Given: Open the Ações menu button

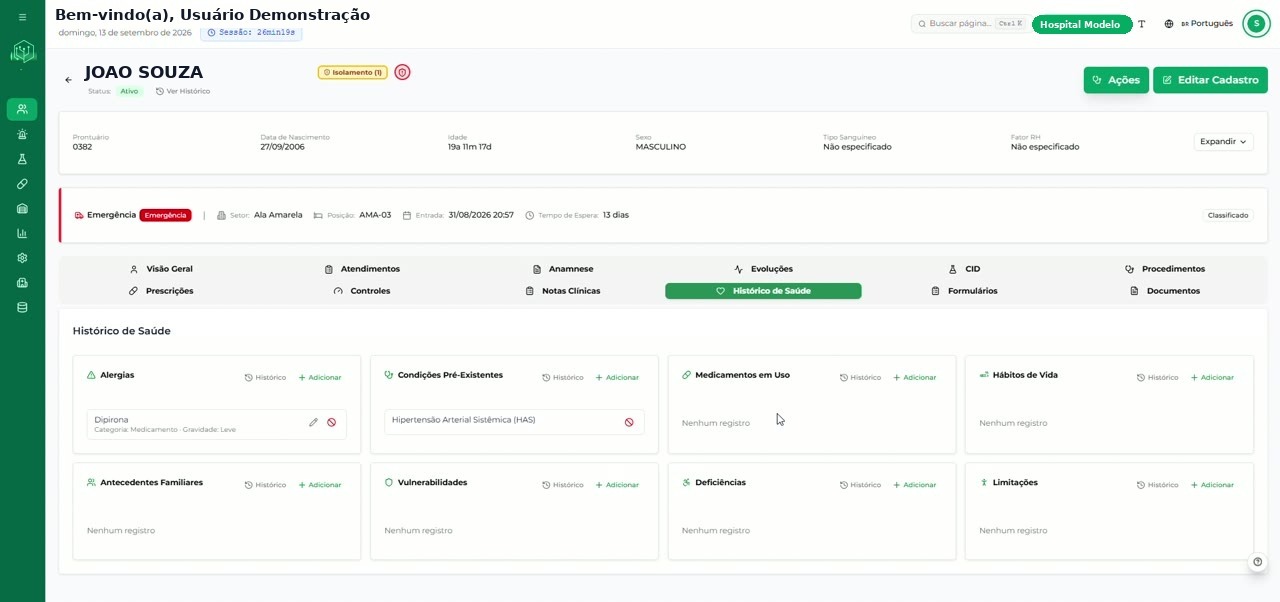Looking at the screenshot, I should tap(1116, 80).
